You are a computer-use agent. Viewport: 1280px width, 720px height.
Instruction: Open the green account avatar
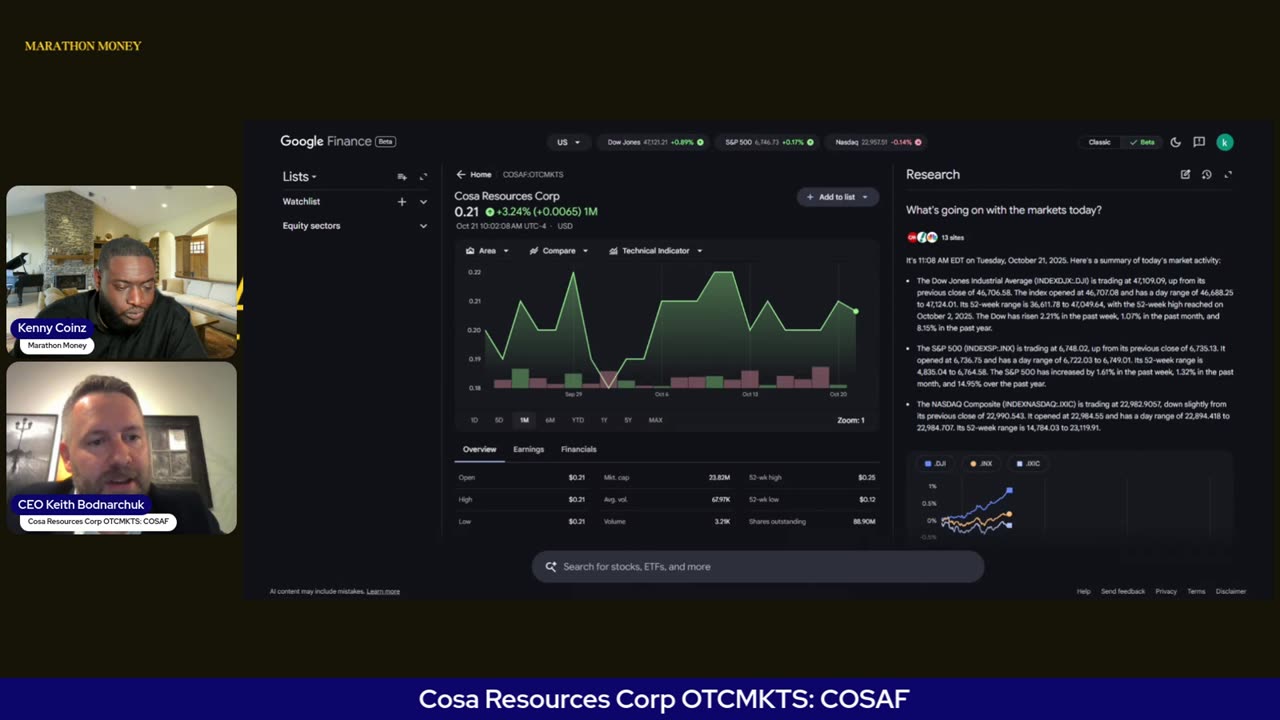coord(1224,142)
